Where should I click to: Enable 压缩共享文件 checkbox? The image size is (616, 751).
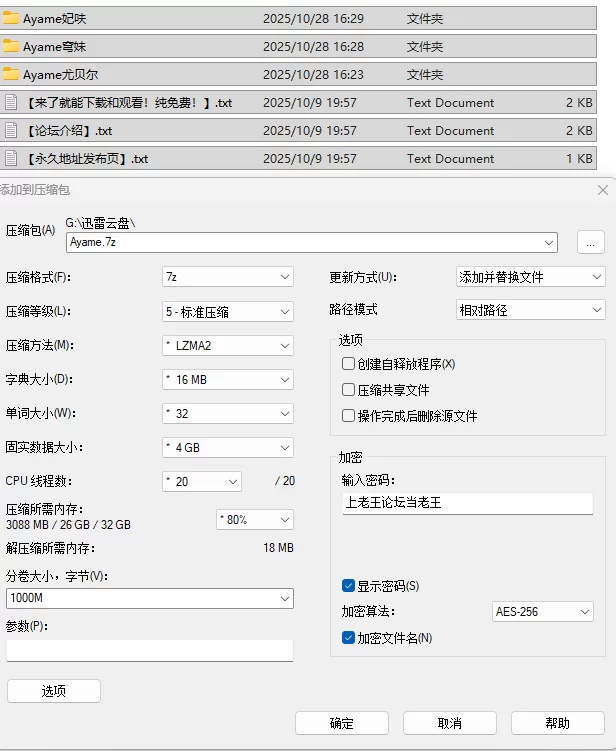click(x=349, y=390)
